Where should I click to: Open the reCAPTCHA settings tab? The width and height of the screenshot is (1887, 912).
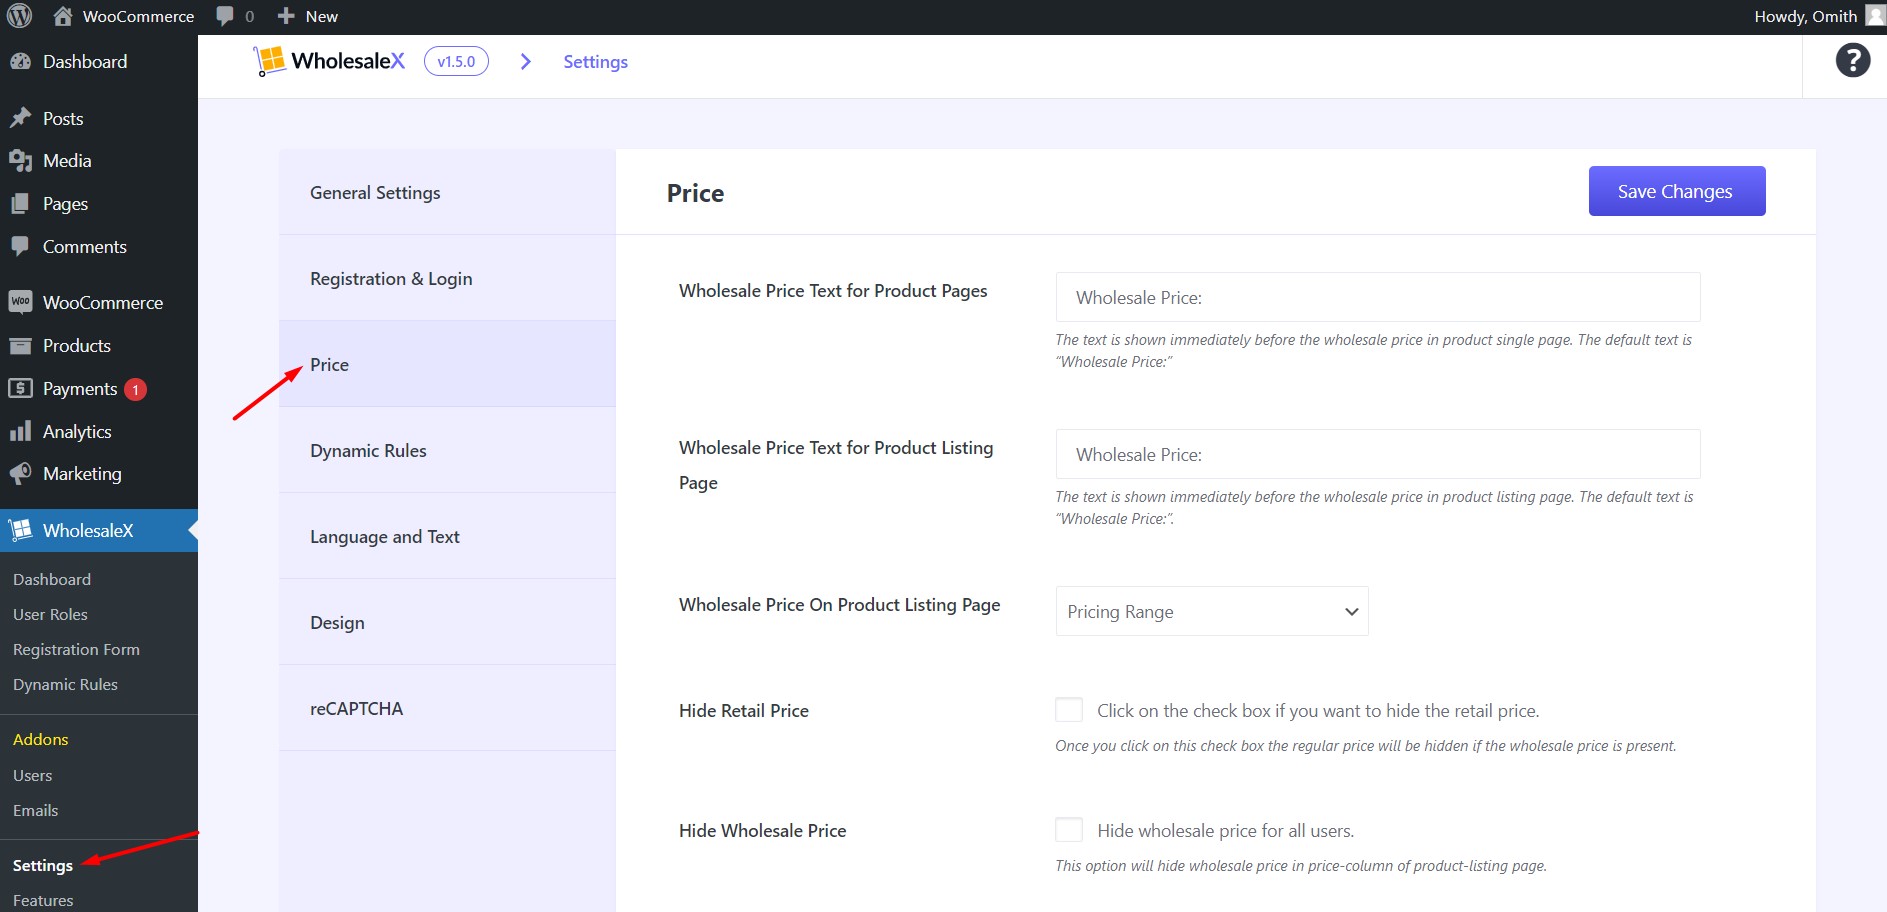447,708
